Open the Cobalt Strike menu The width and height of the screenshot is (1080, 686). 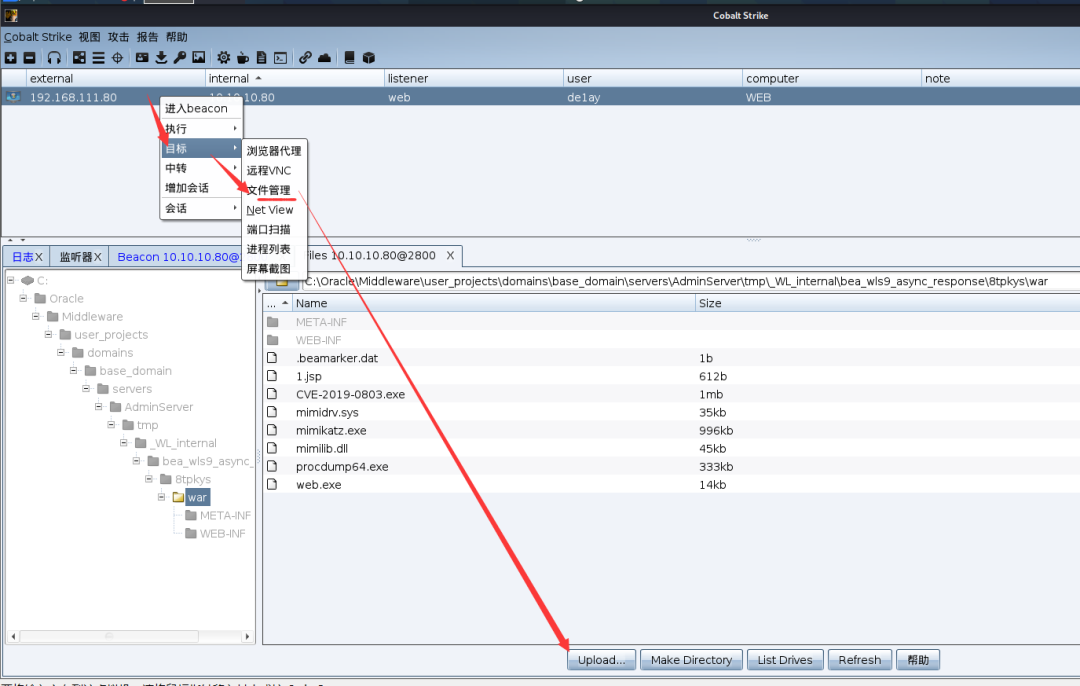pyautogui.click(x=38, y=37)
